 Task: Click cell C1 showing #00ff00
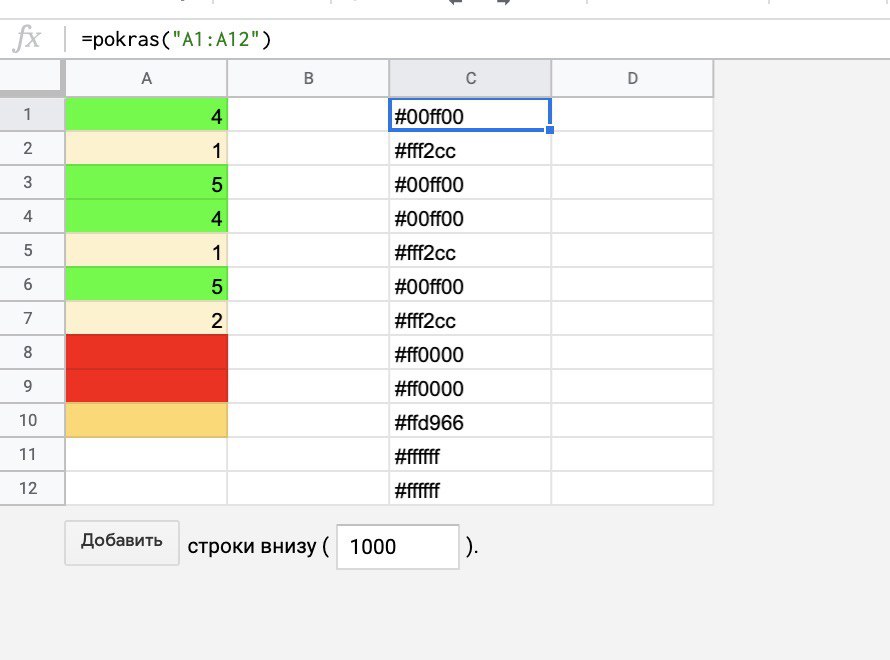(x=470, y=115)
